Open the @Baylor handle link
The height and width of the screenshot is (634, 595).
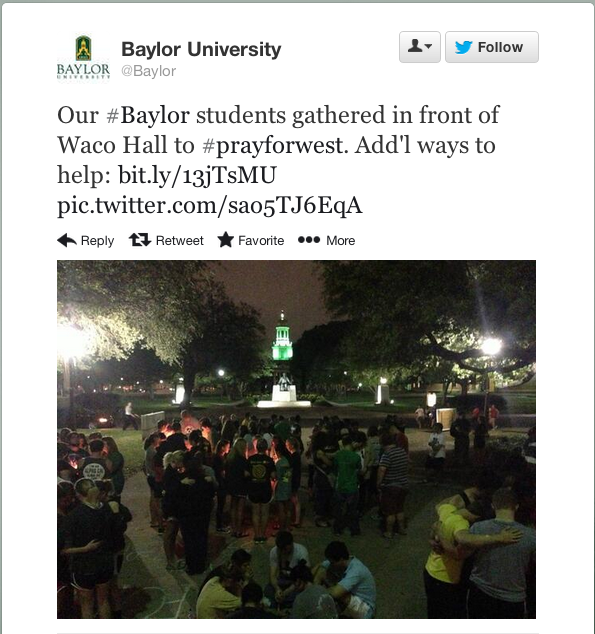[148, 71]
